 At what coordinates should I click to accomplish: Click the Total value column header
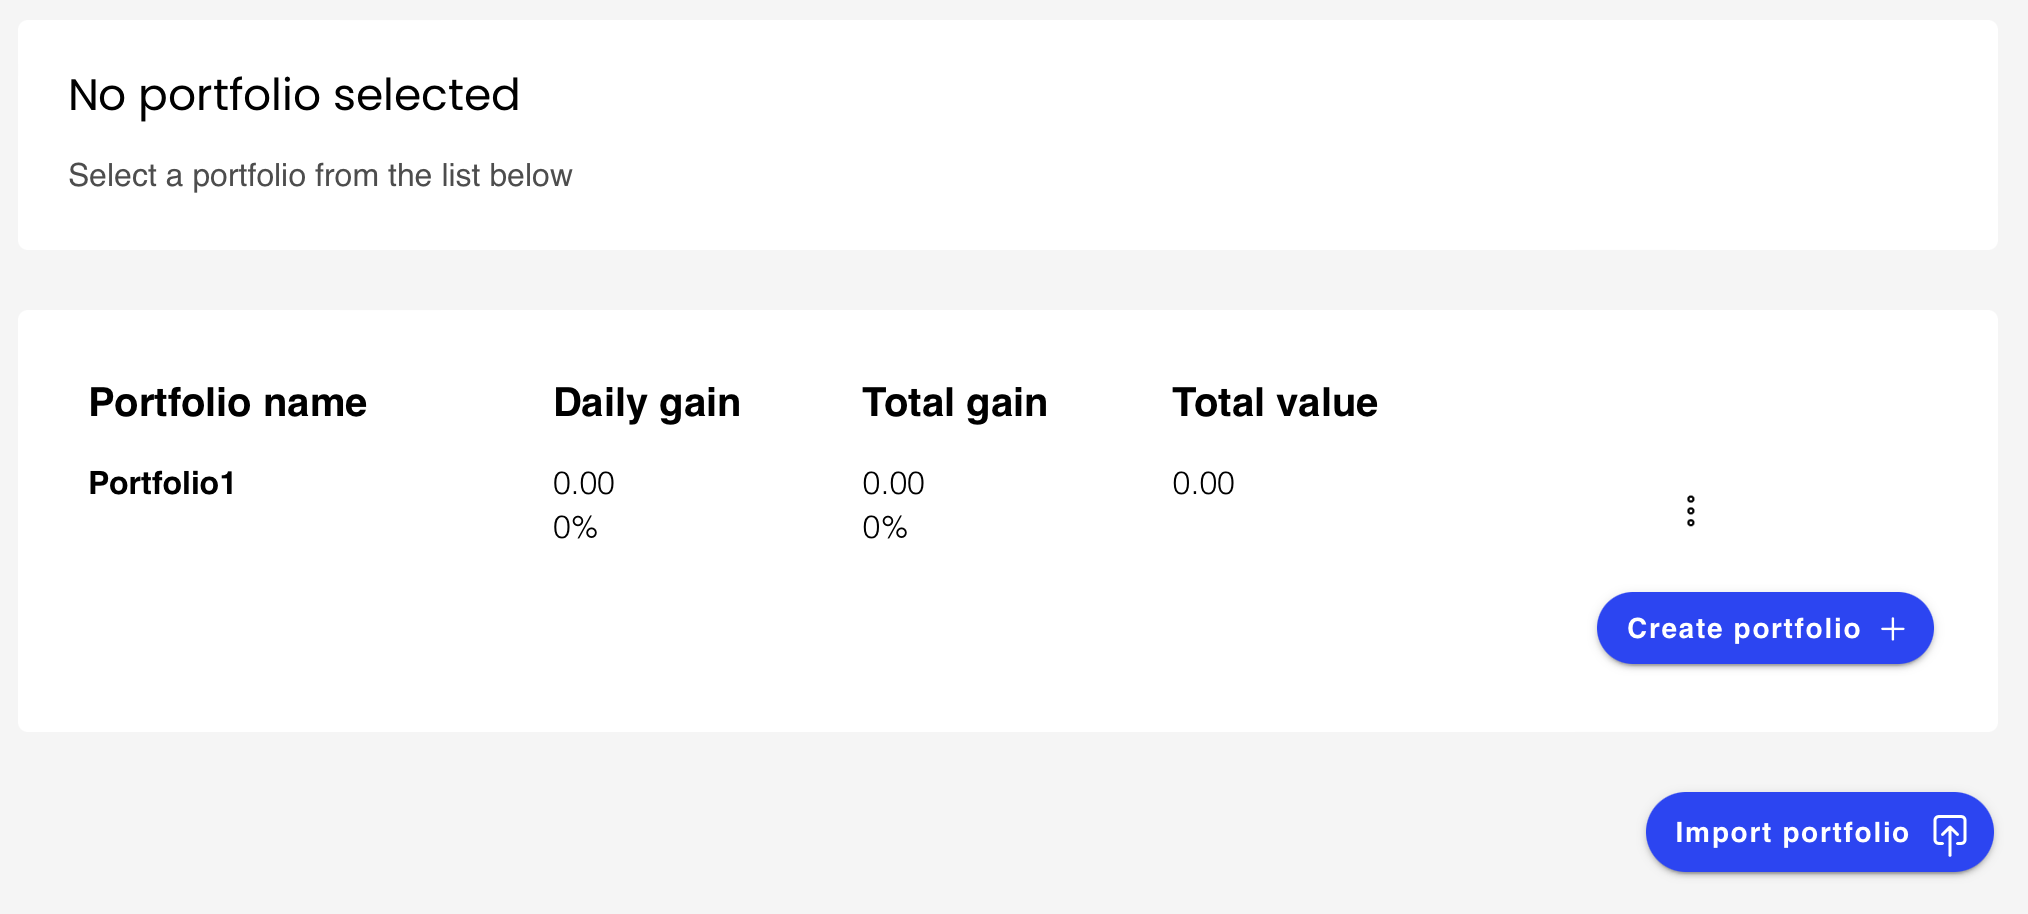pyautogui.click(x=1274, y=403)
